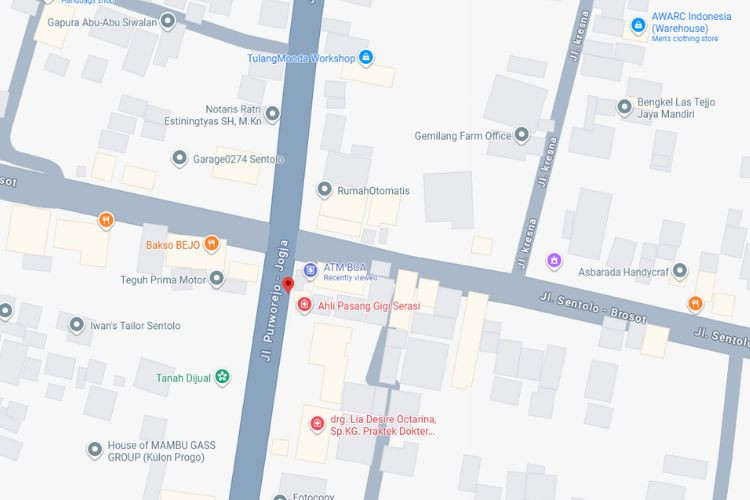Click the Ahli Pasang Gigi Serasi medical icon

304,305
